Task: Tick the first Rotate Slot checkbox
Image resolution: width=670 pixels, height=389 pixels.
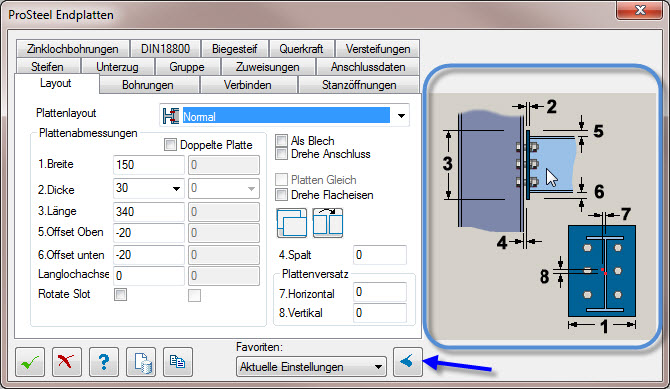Action: (120, 294)
